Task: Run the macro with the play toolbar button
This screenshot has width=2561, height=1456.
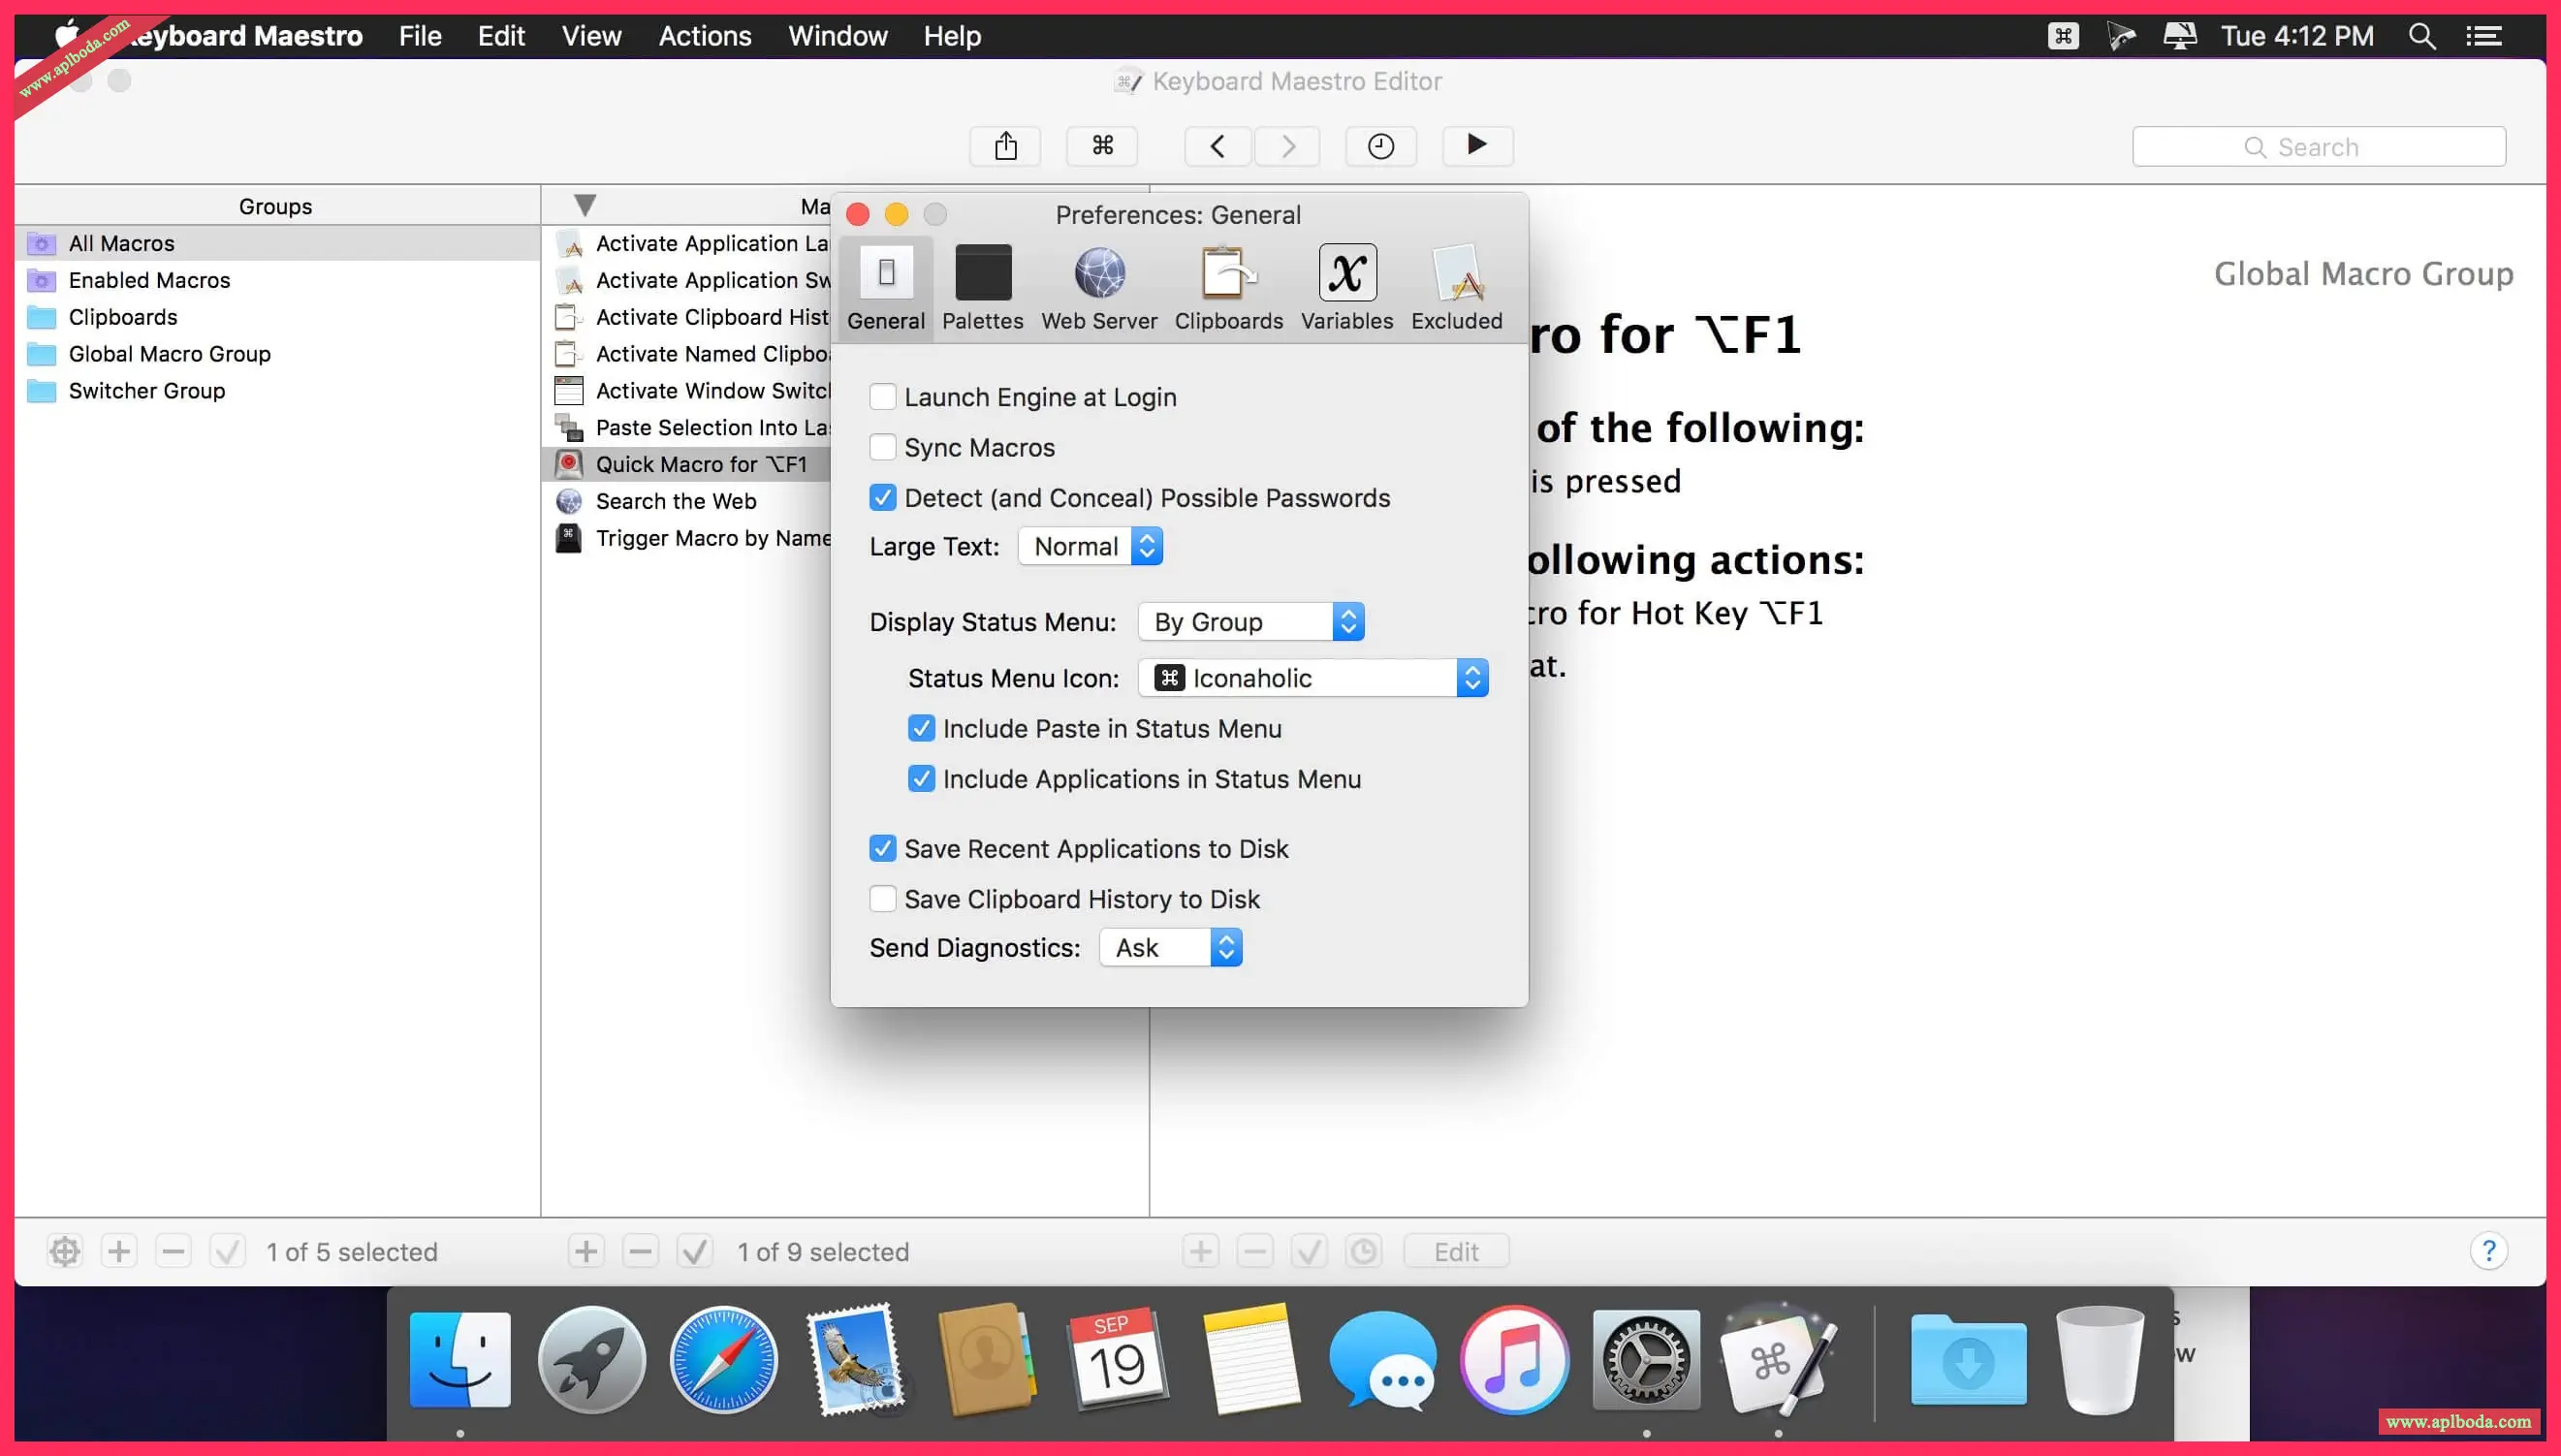Action: pyautogui.click(x=1477, y=146)
